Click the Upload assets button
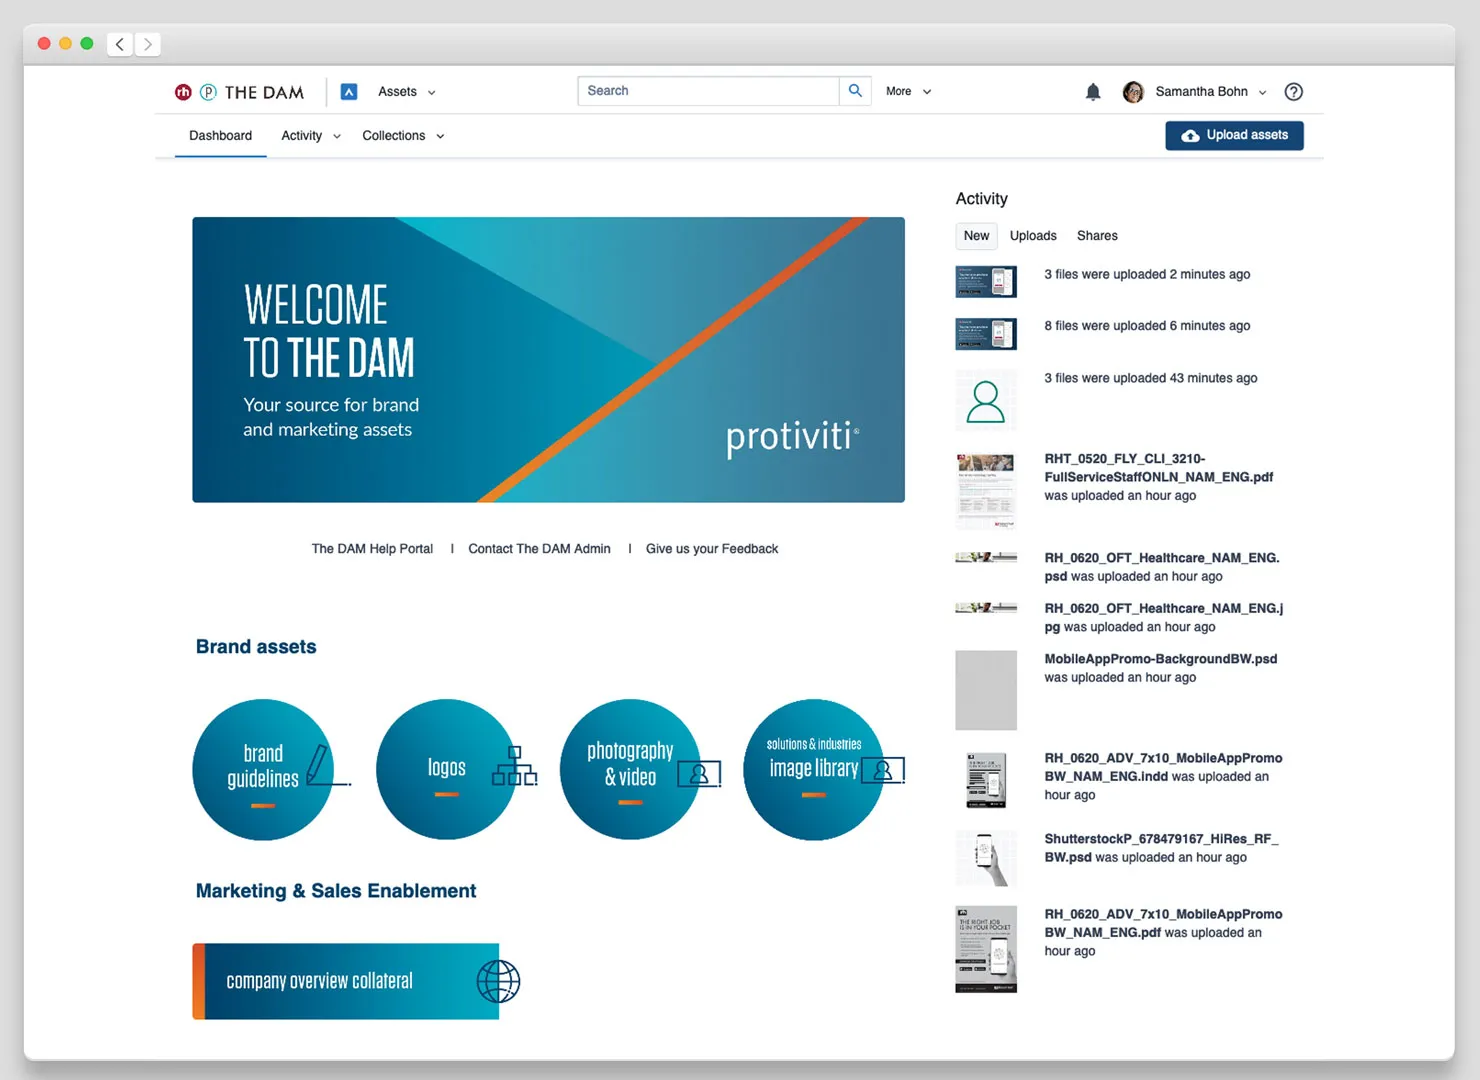The width and height of the screenshot is (1480, 1080). (x=1234, y=135)
